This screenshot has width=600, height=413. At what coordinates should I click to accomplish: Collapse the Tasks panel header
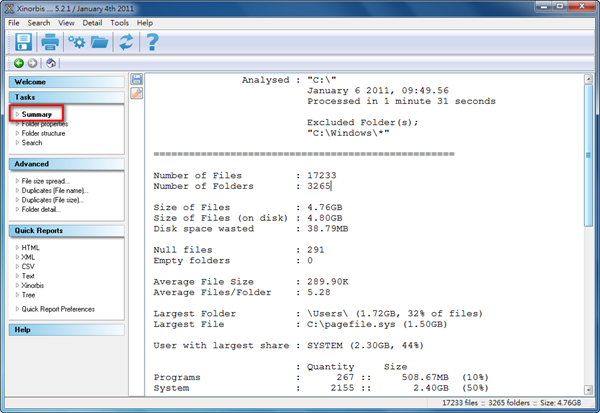point(66,97)
